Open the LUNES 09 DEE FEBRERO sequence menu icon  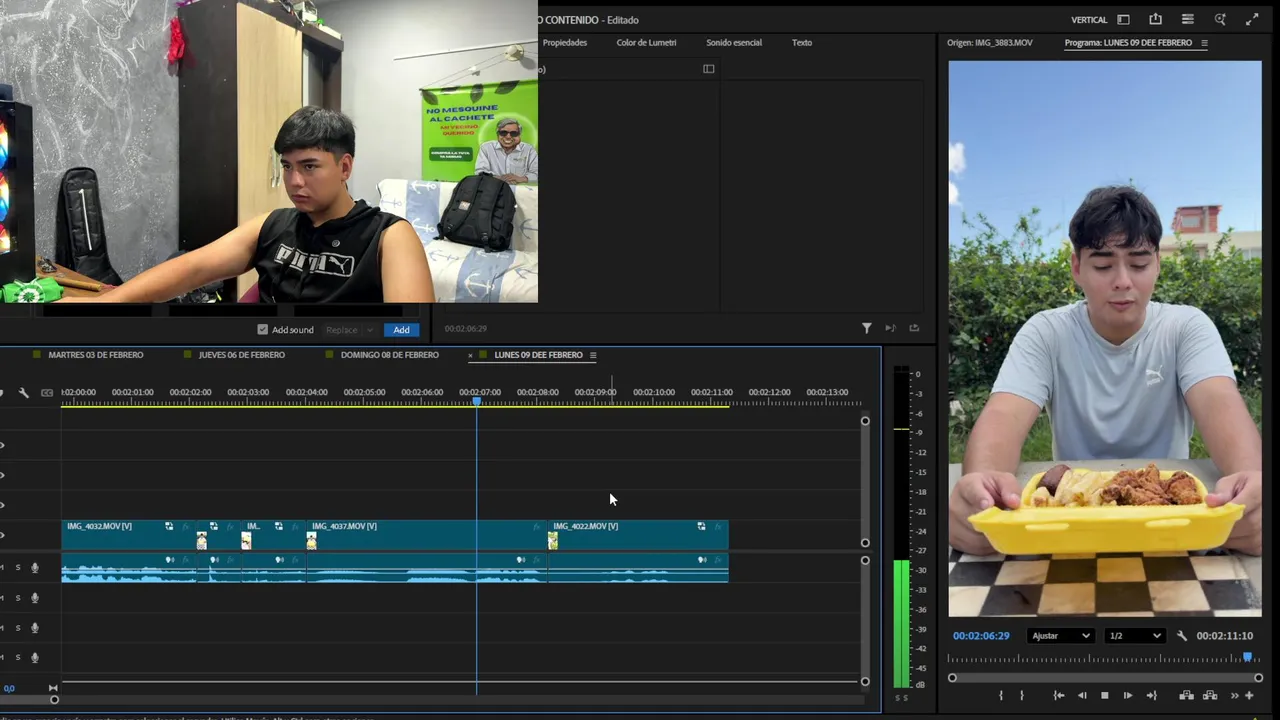tap(593, 355)
